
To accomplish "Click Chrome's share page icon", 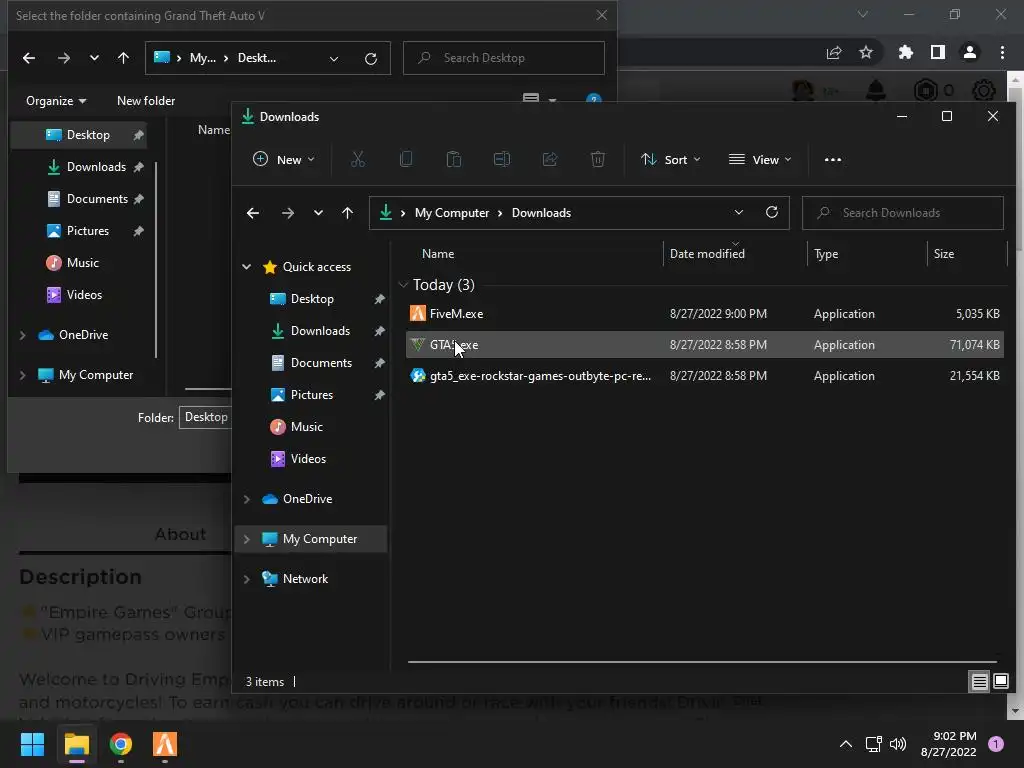I will click(x=834, y=53).
